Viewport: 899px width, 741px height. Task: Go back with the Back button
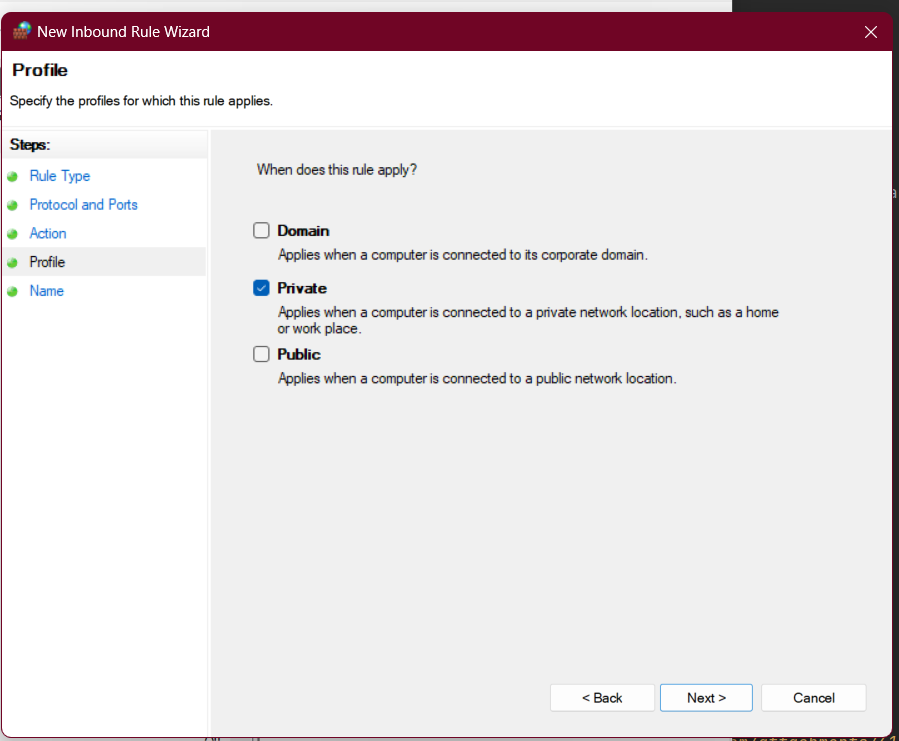point(602,698)
